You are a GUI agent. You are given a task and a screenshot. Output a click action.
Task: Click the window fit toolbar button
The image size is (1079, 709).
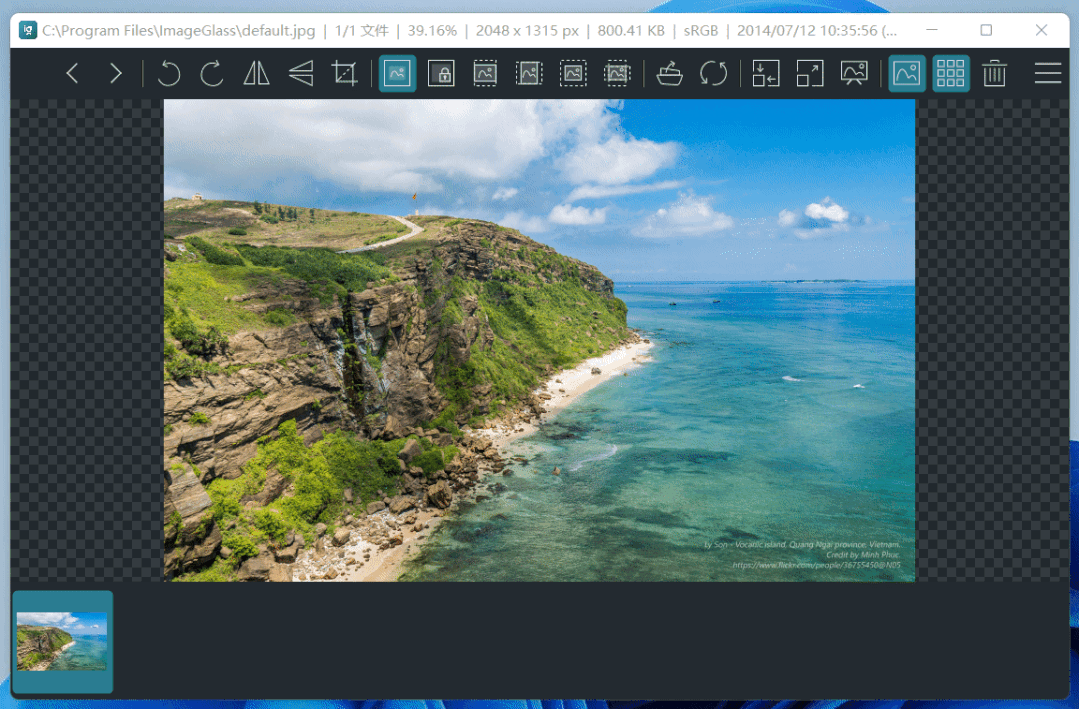click(x=766, y=73)
